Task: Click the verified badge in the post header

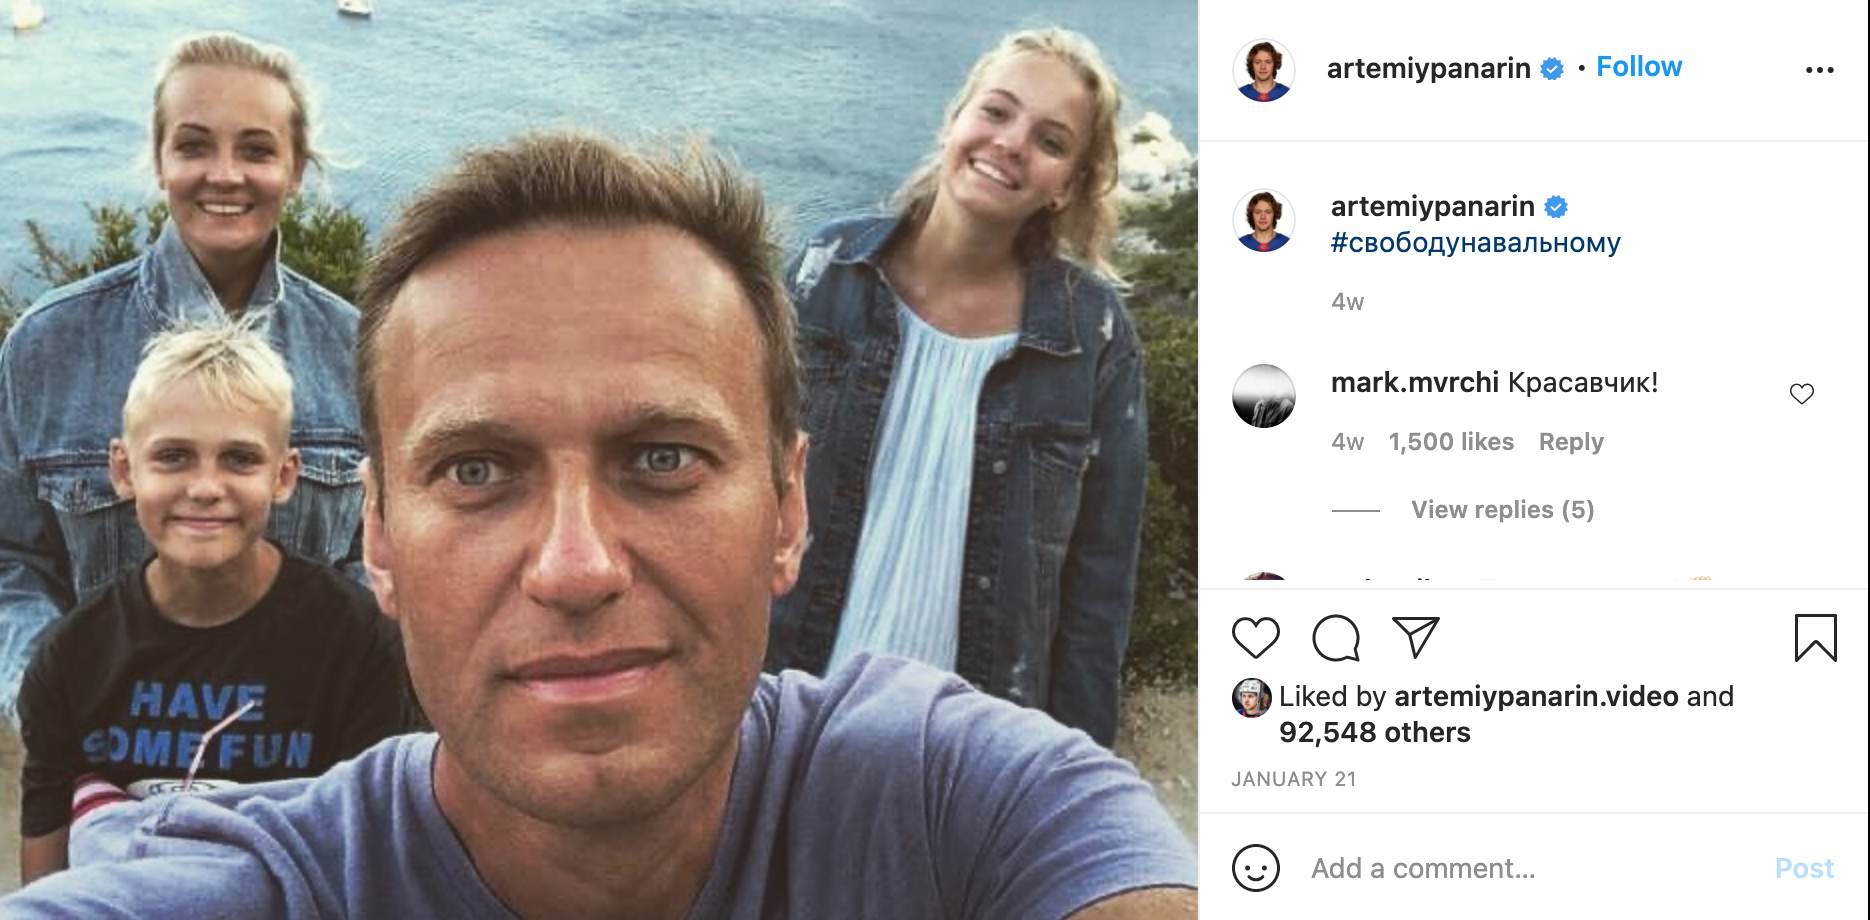Action: pos(1552,69)
